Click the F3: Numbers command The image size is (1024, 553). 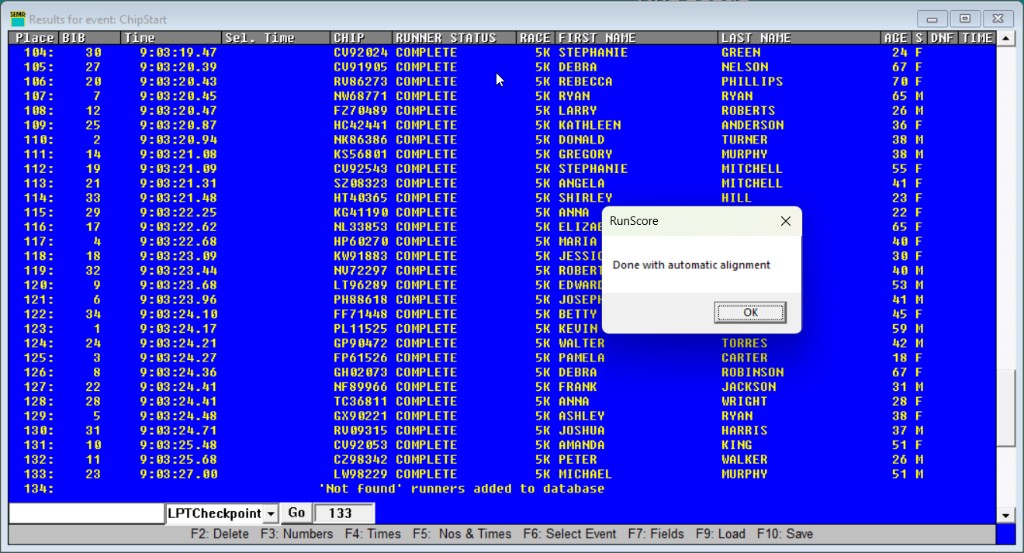[296, 534]
